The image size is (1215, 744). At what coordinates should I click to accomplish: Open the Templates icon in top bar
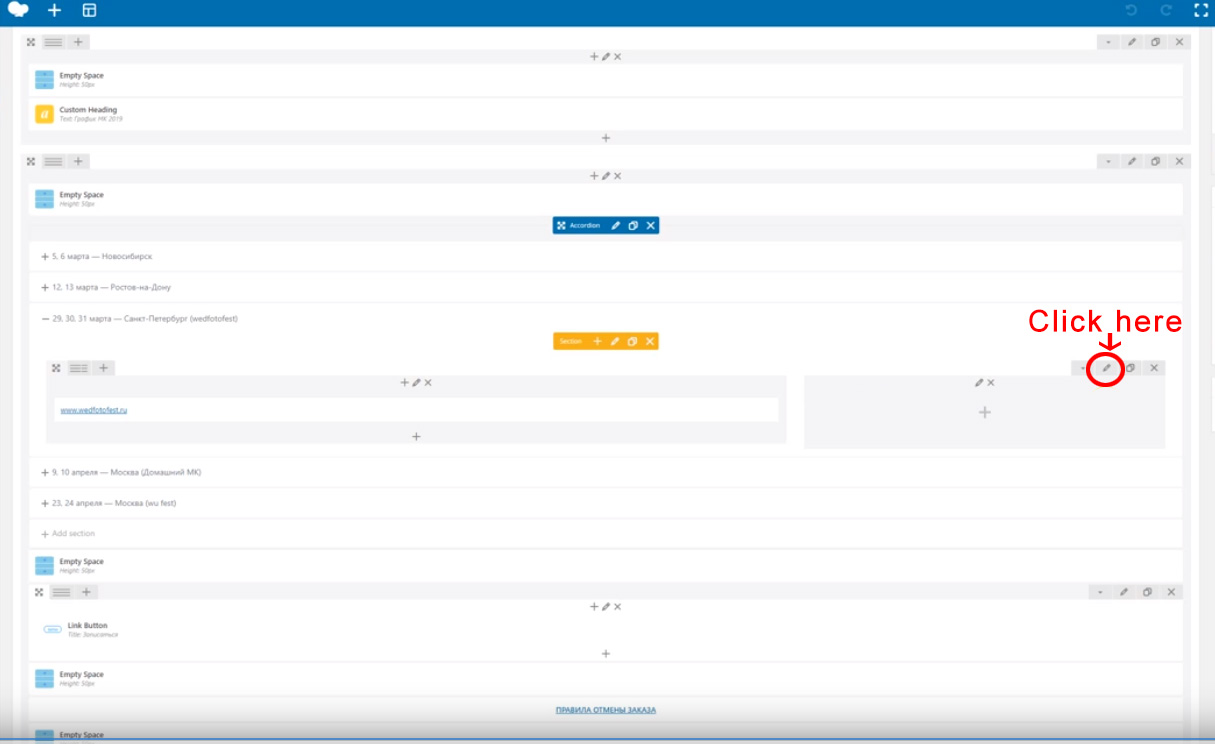click(x=89, y=11)
